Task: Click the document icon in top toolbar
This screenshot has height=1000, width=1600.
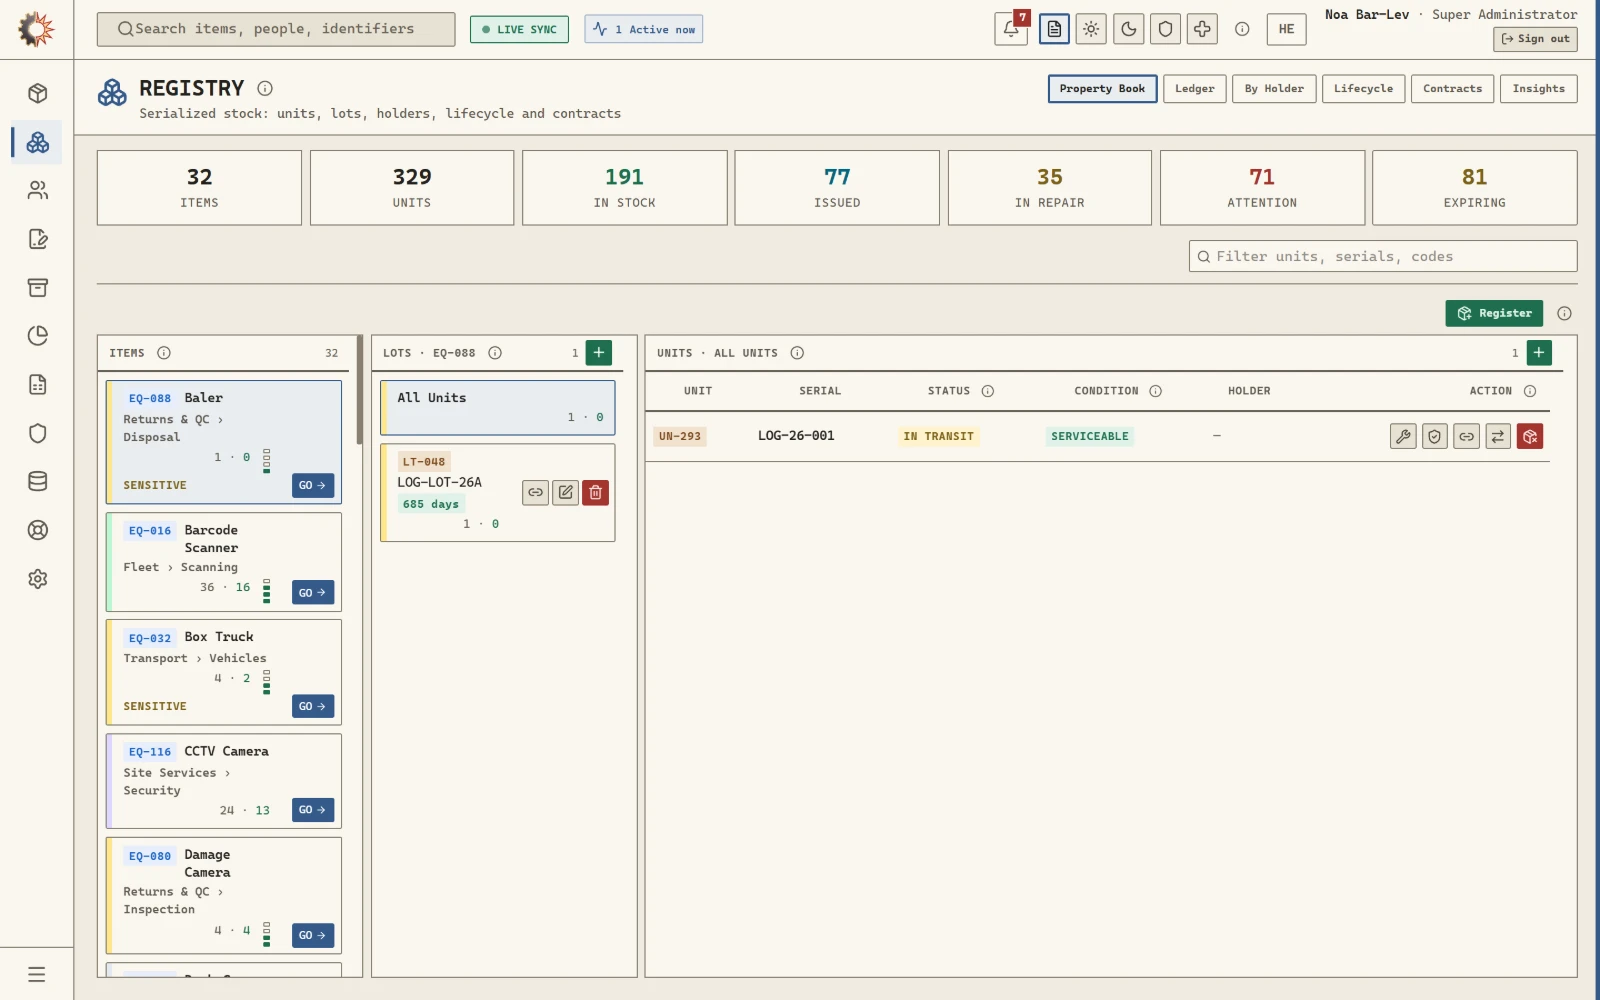Action: click(1054, 29)
